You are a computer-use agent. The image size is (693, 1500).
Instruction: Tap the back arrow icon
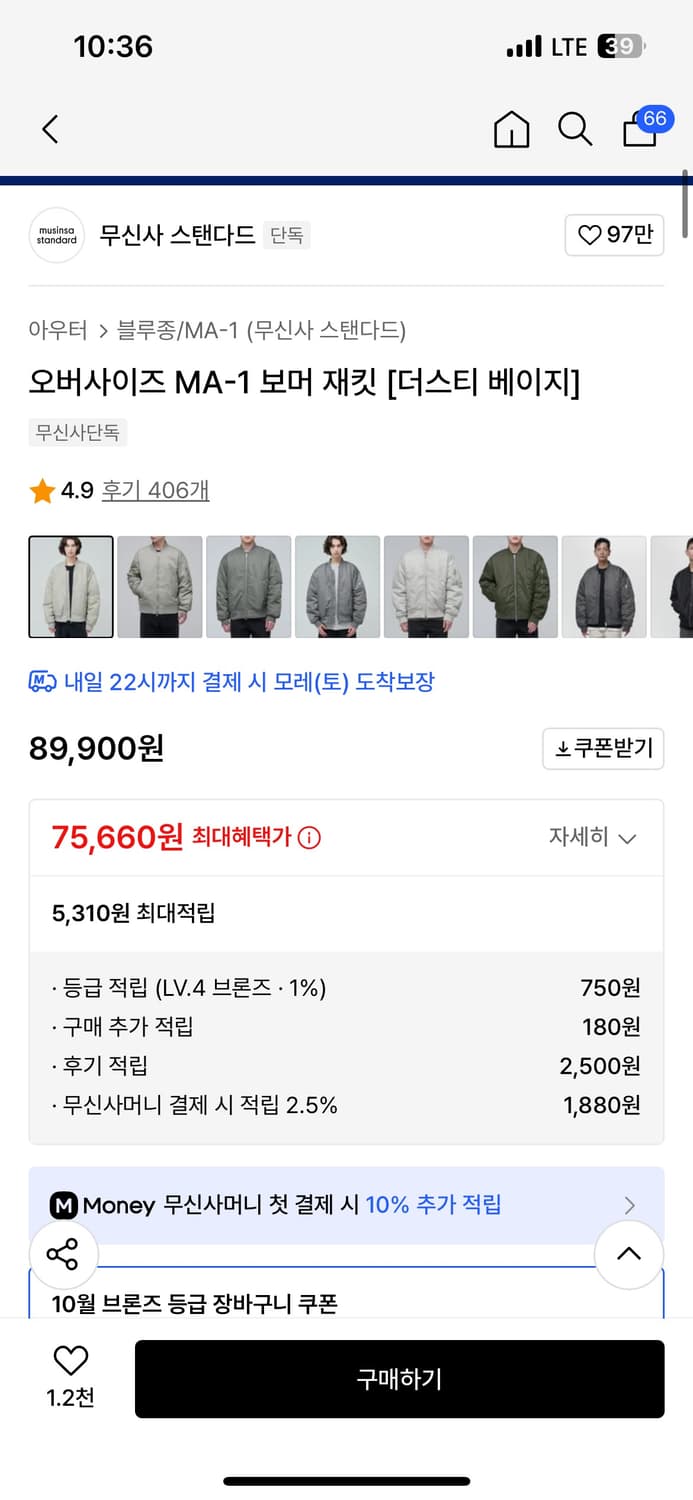51,129
